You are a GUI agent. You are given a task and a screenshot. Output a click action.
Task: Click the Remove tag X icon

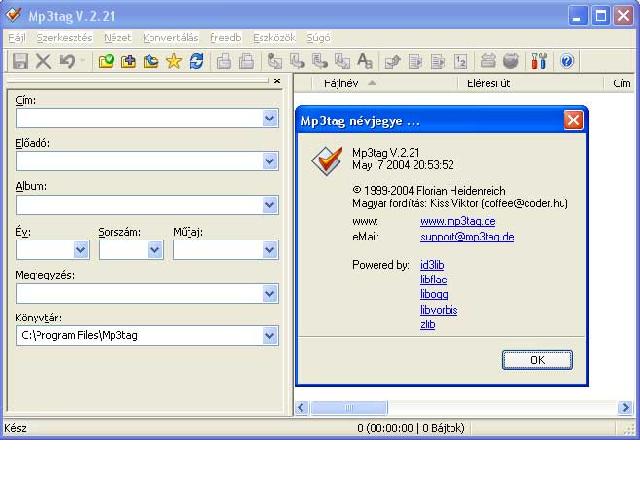pyautogui.click(x=43, y=61)
